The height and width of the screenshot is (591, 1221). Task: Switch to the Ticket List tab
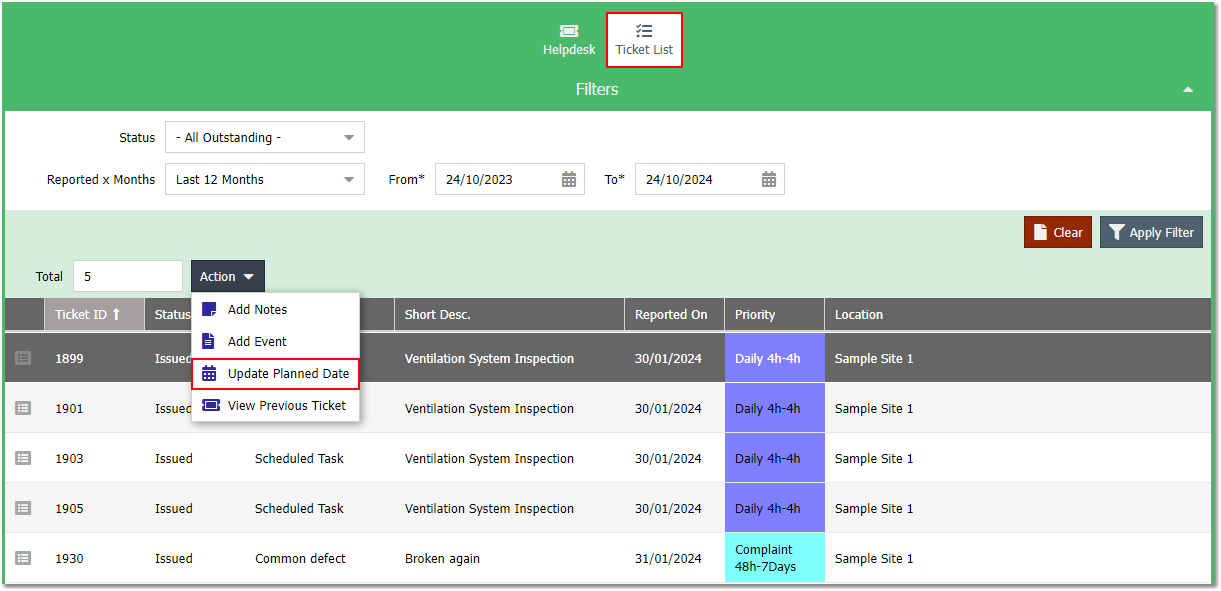coord(644,40)
